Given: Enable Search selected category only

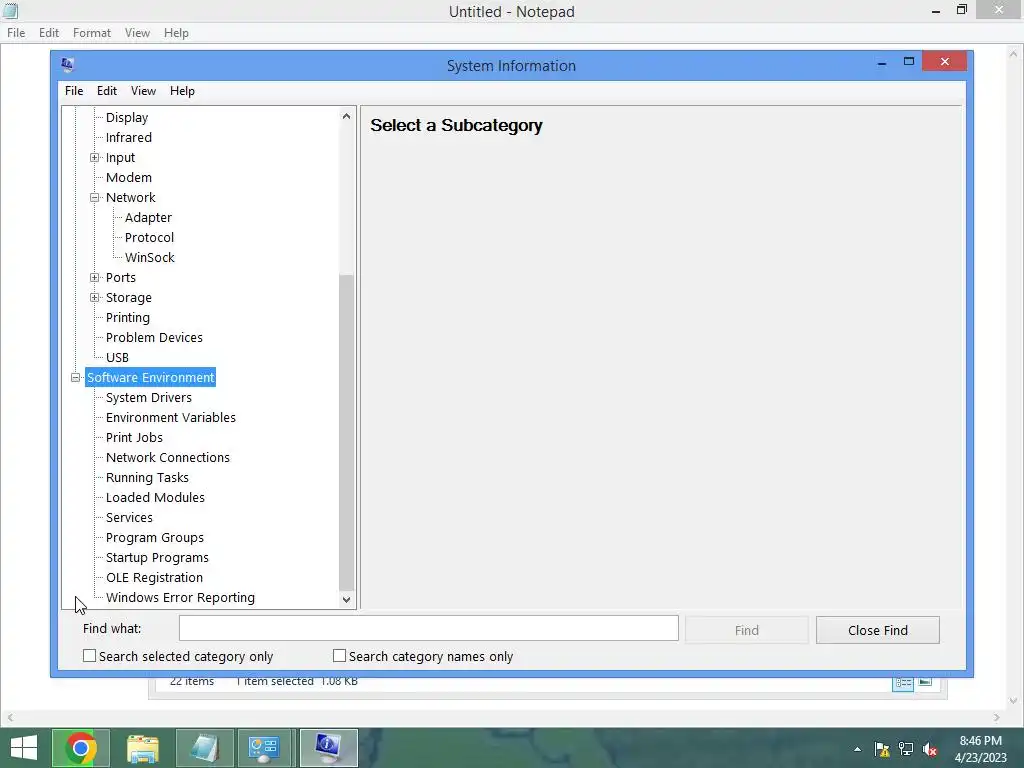Looking at the screenshot, I should (89, 656).
